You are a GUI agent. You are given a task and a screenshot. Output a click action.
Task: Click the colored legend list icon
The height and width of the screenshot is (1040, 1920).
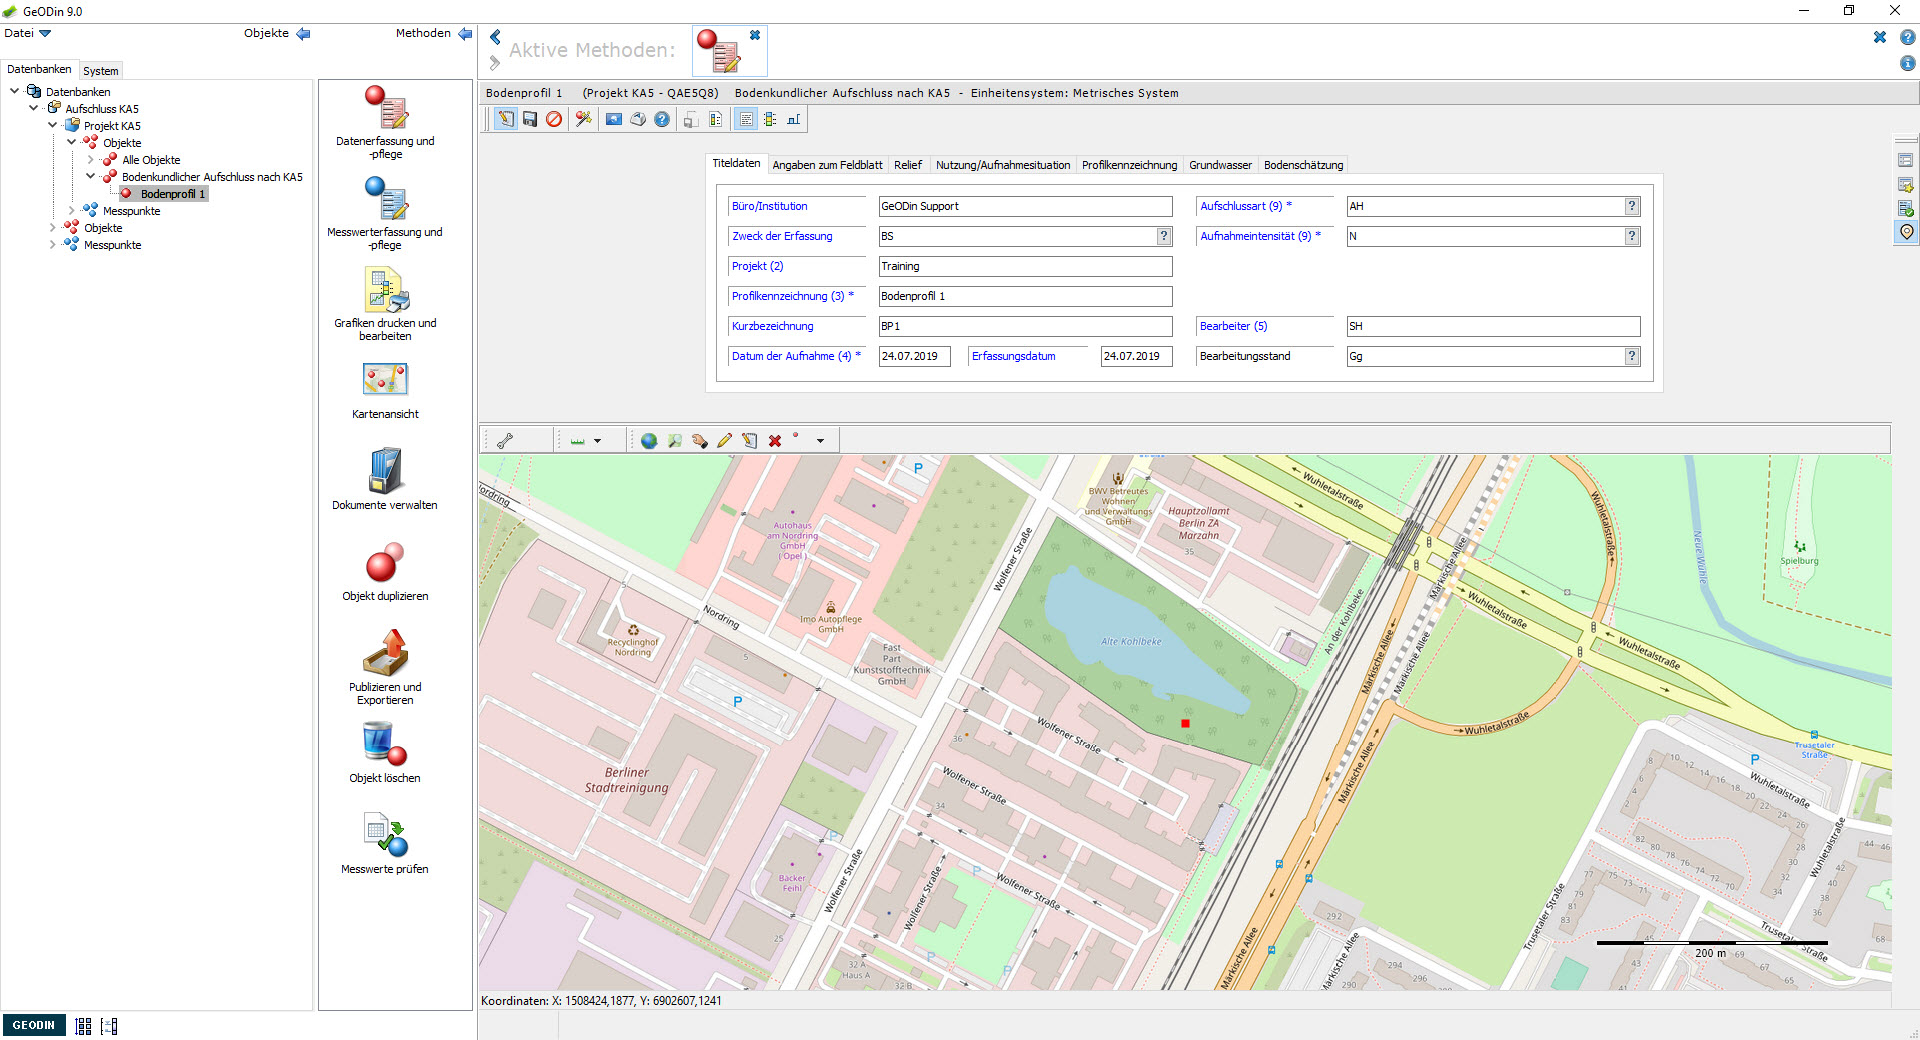tap(716, 119)
